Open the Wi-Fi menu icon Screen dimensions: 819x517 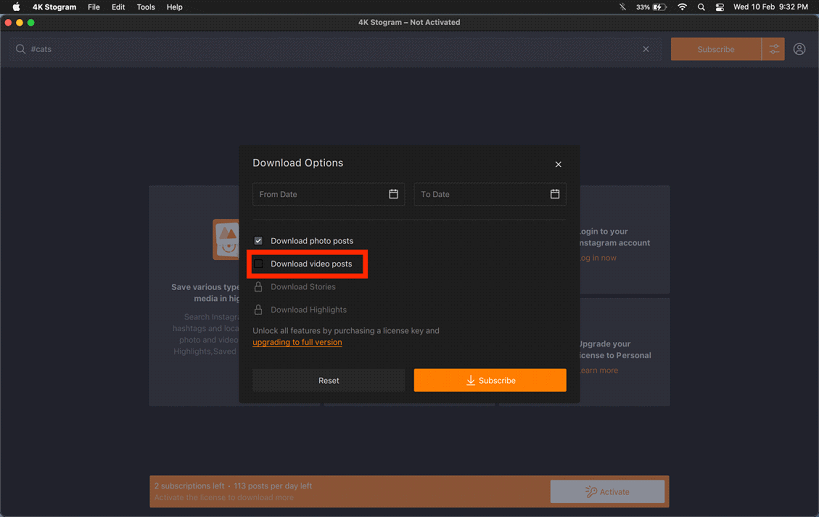[x=682, y=7]
